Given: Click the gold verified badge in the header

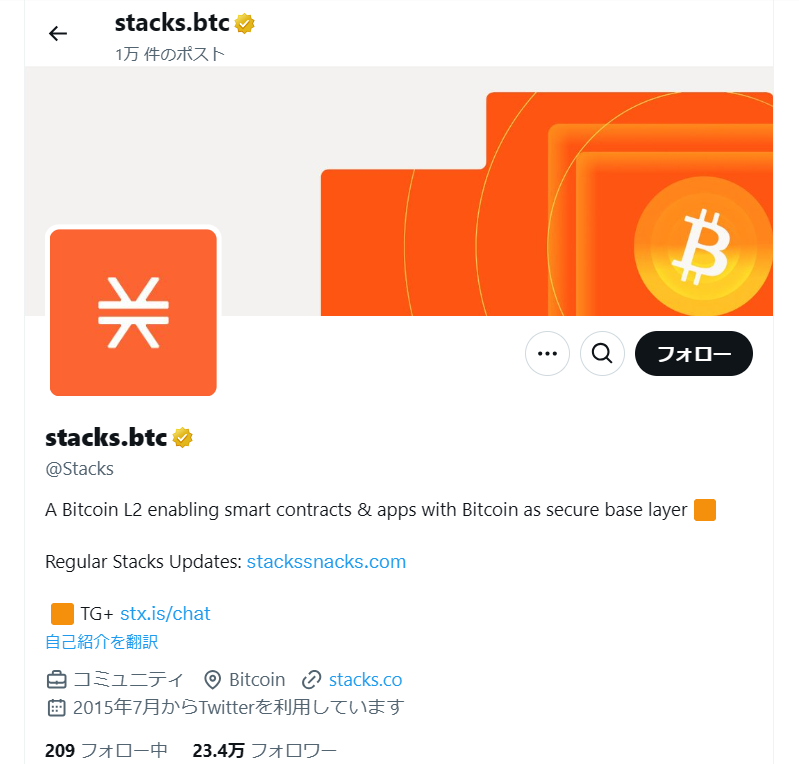Looking at the screenshot, I should 245,23.
